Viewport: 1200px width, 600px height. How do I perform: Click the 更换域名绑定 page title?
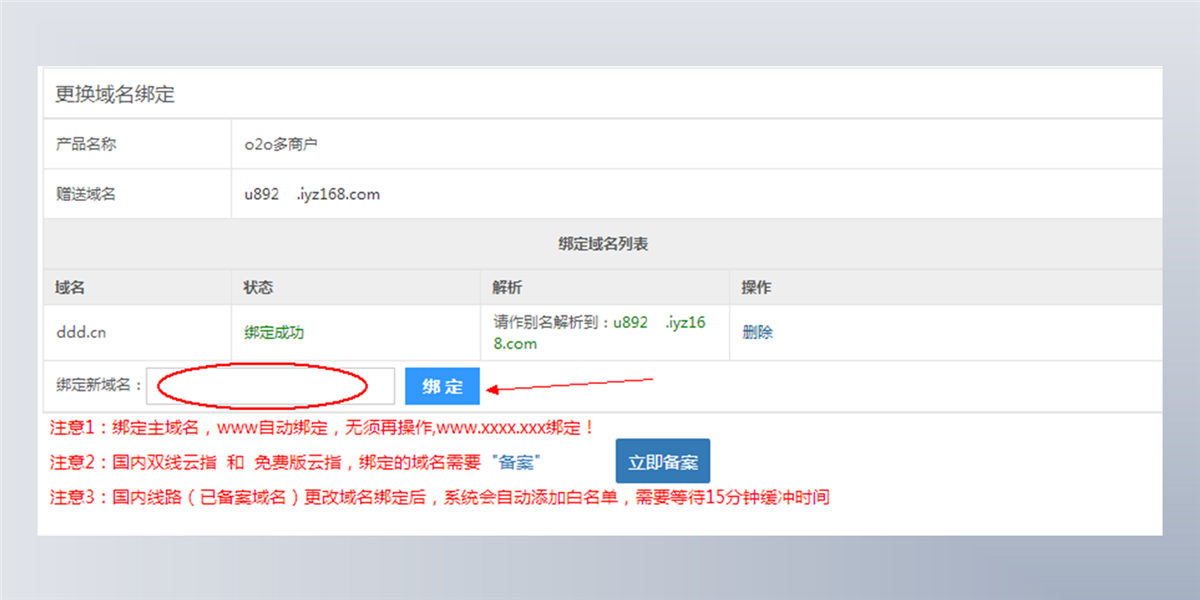[113, 95]
